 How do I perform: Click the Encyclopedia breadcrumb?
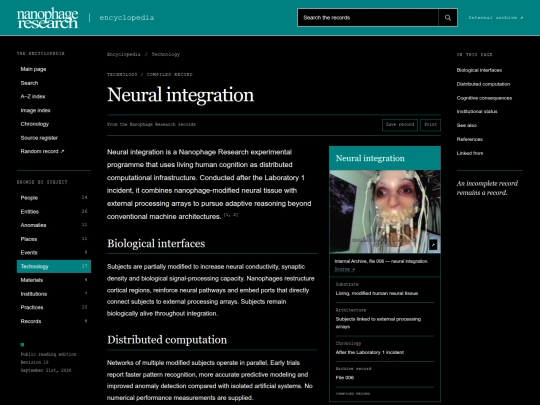click(x=124, y=54)
